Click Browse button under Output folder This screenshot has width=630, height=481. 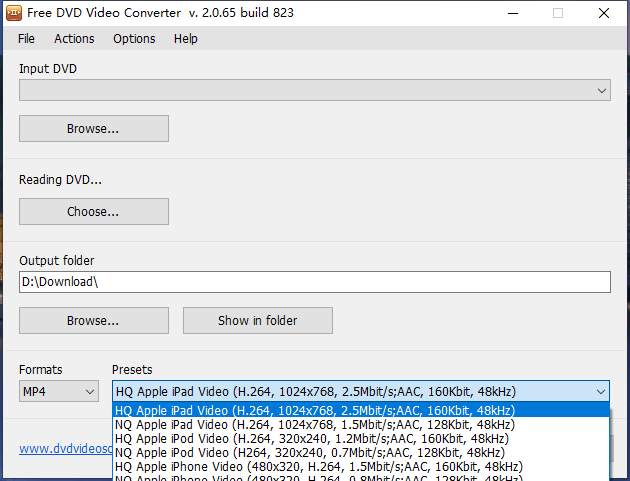[x=94, y=321]
